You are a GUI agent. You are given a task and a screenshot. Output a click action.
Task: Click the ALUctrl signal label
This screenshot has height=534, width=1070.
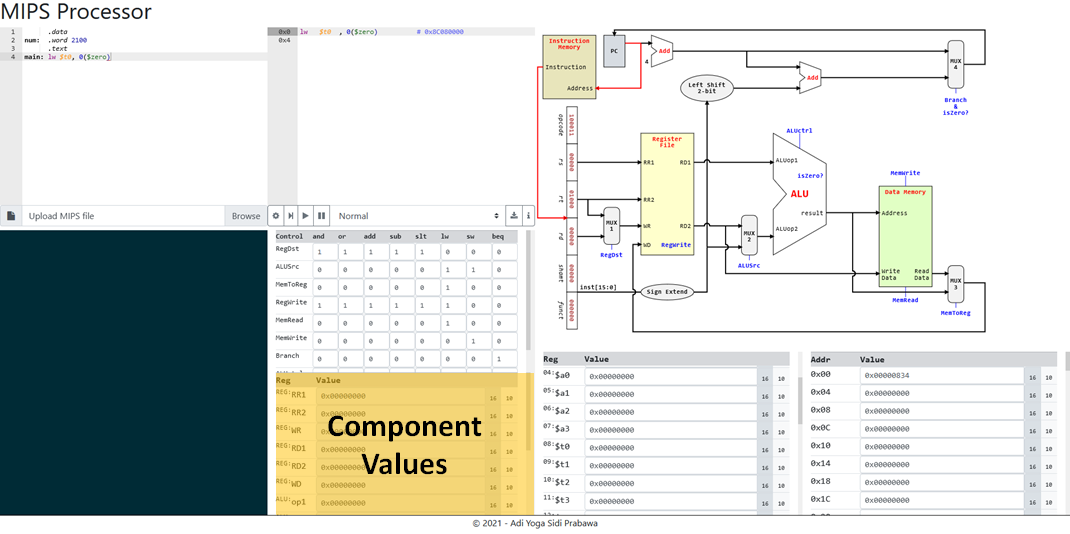point(799,130)
